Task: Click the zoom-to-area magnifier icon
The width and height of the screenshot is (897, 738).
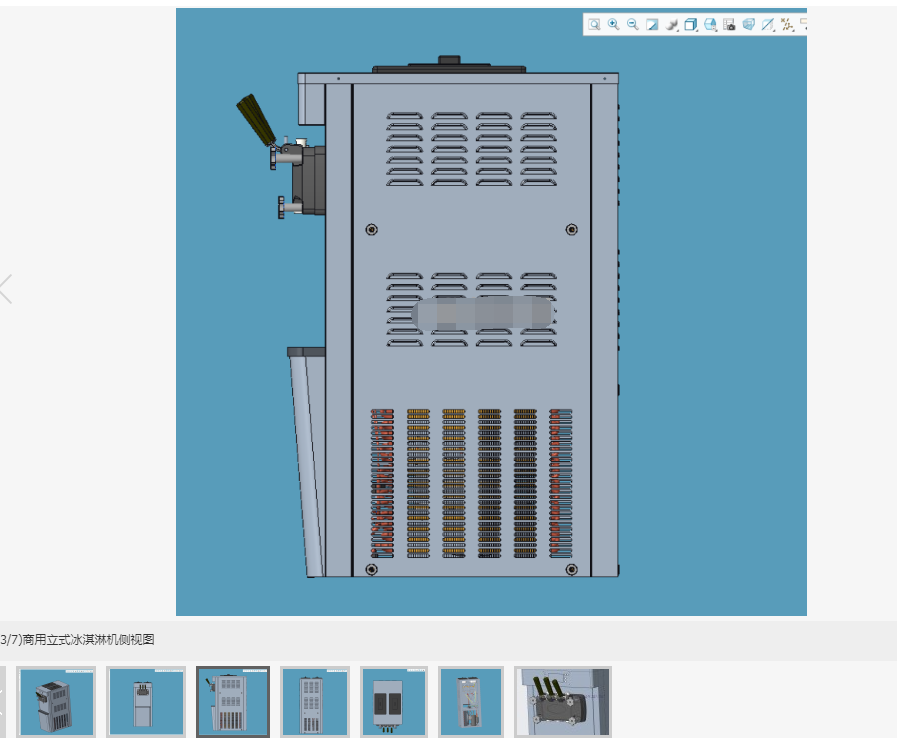Action: [594, 25]
